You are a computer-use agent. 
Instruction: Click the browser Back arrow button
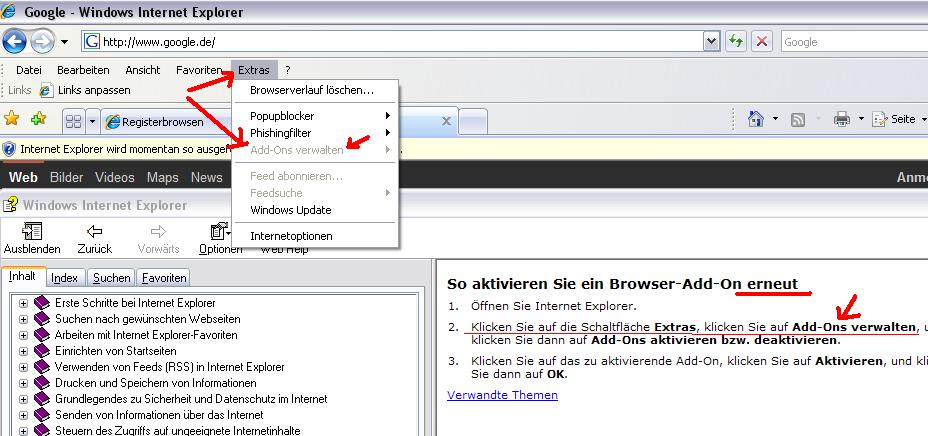tap(15, 41)
